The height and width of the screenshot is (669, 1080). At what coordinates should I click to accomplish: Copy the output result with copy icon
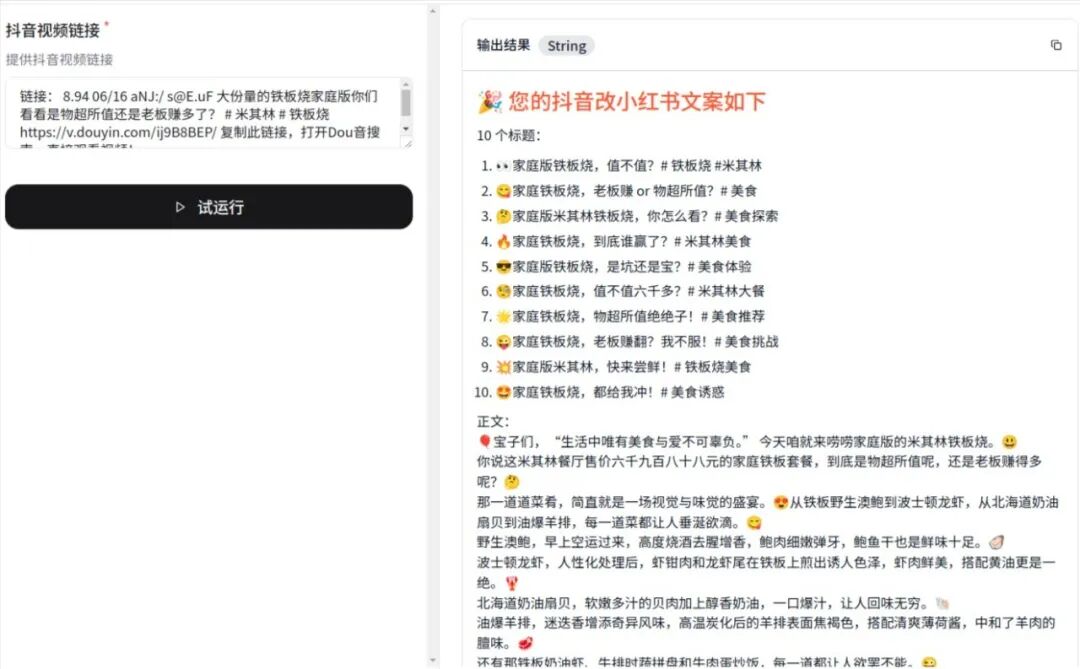click(x=1055, y=45)
